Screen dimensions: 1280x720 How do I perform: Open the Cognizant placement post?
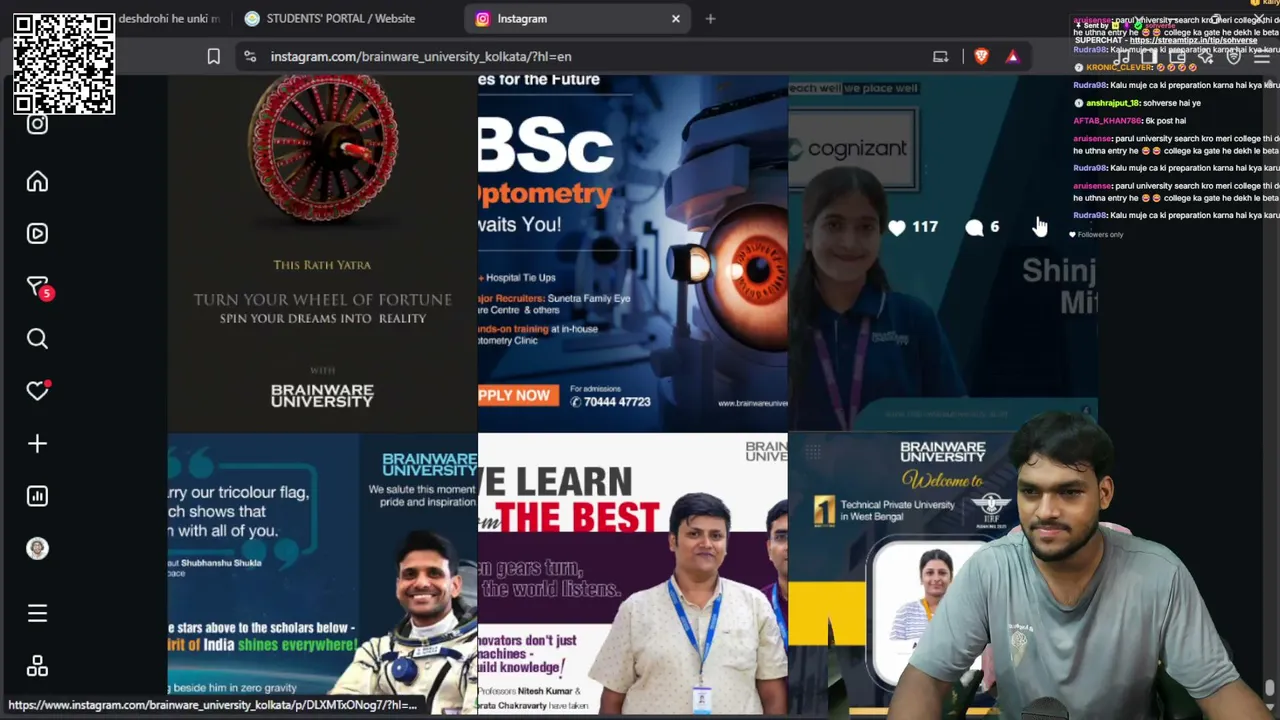click(x=943, y=252)
